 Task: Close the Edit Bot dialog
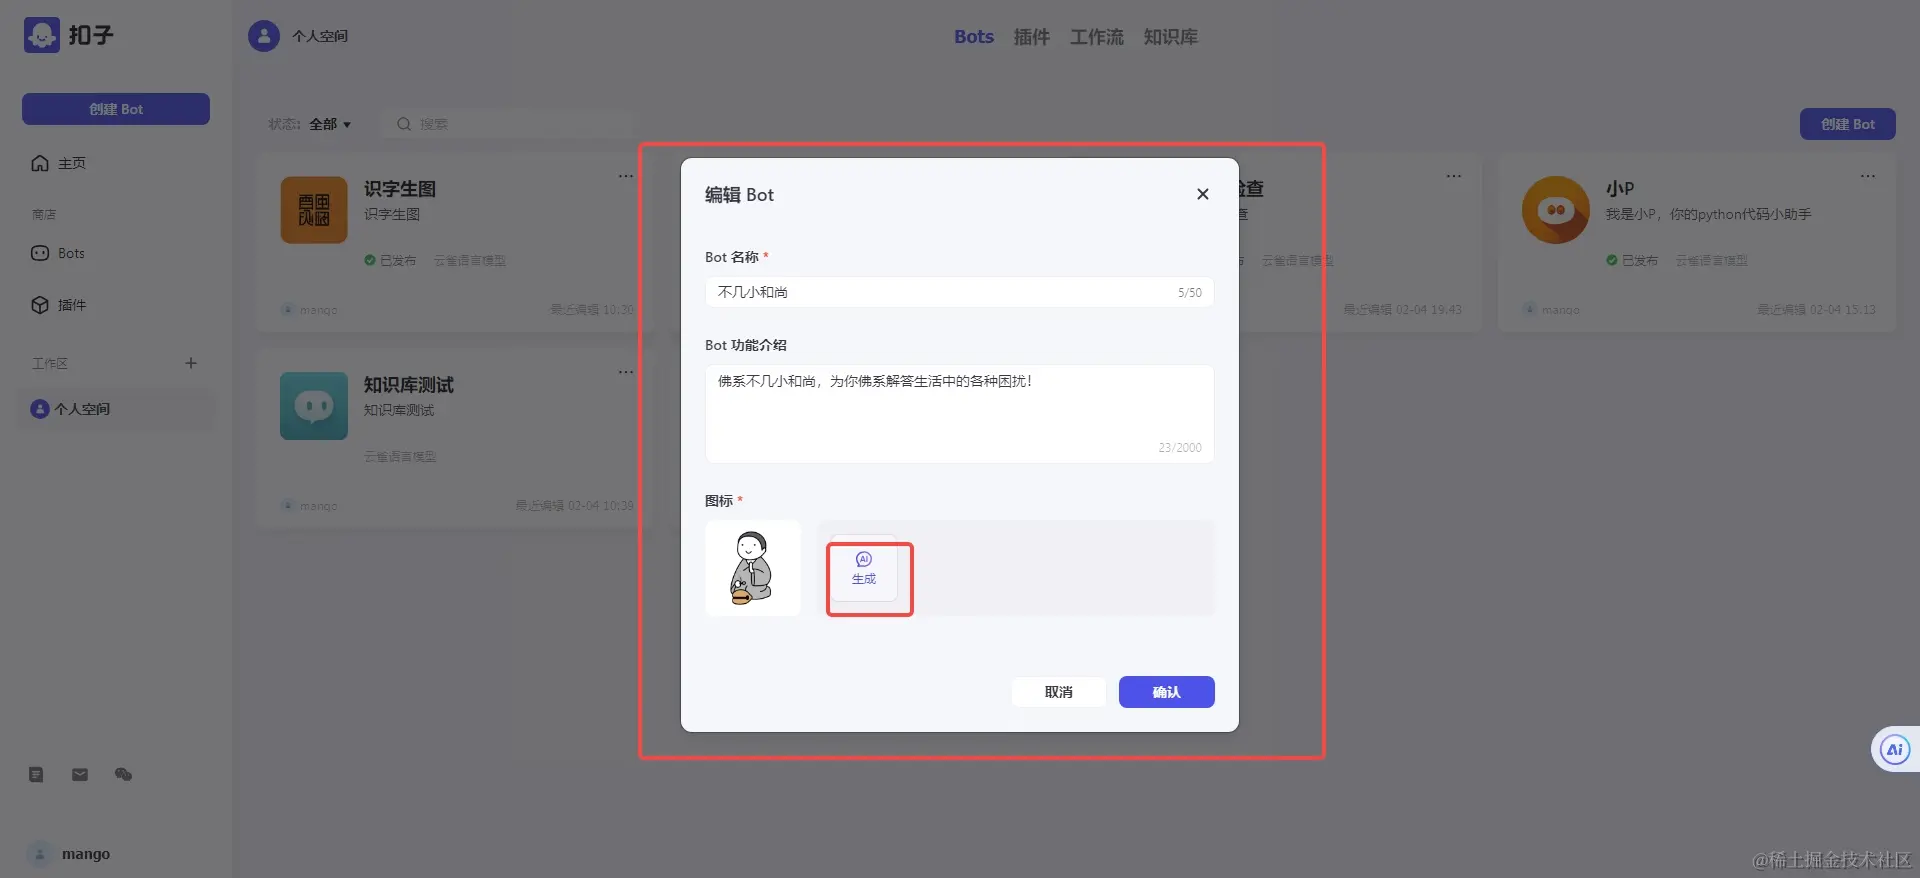[1203, 194]
